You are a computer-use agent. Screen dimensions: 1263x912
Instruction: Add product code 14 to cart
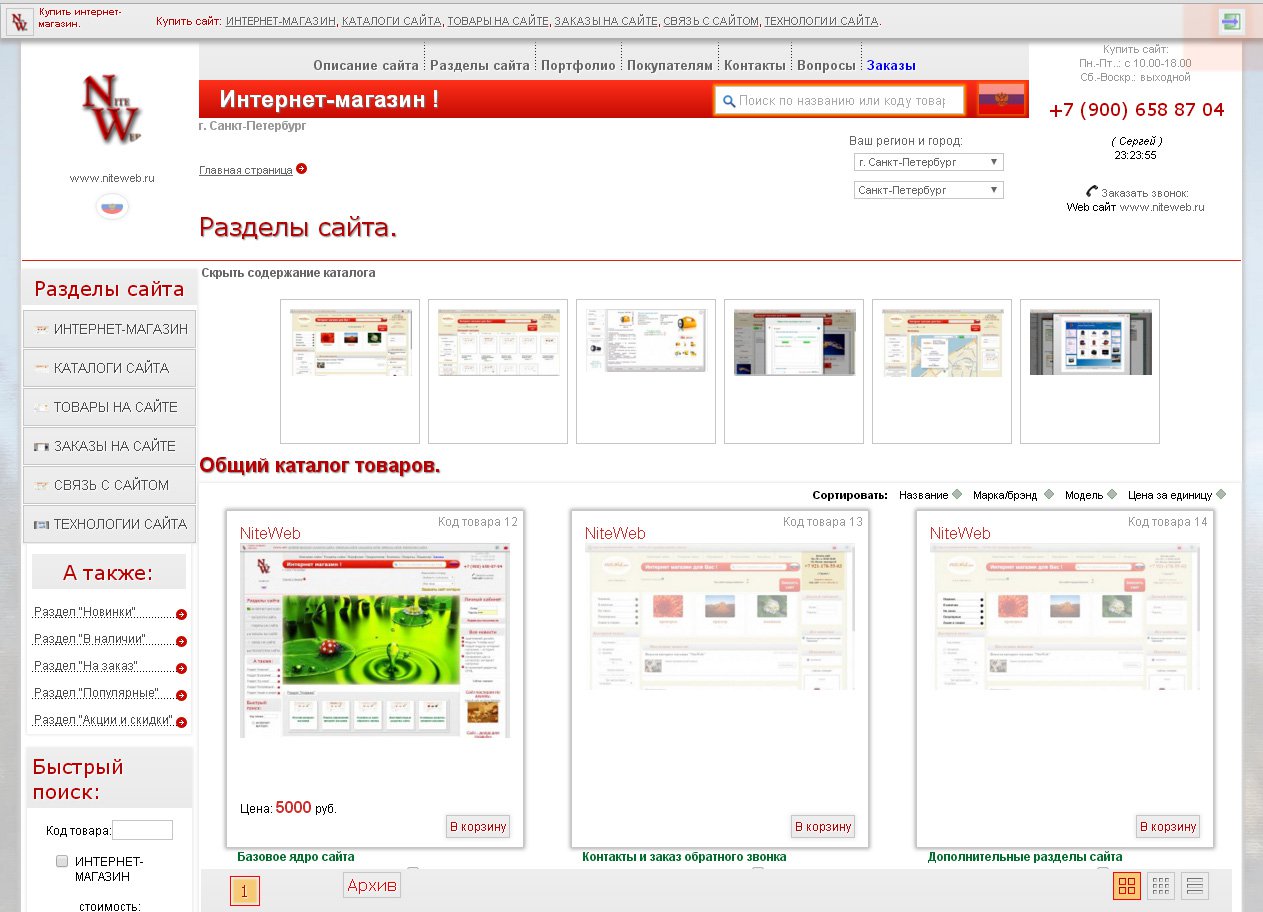(x=1168, y=827)
